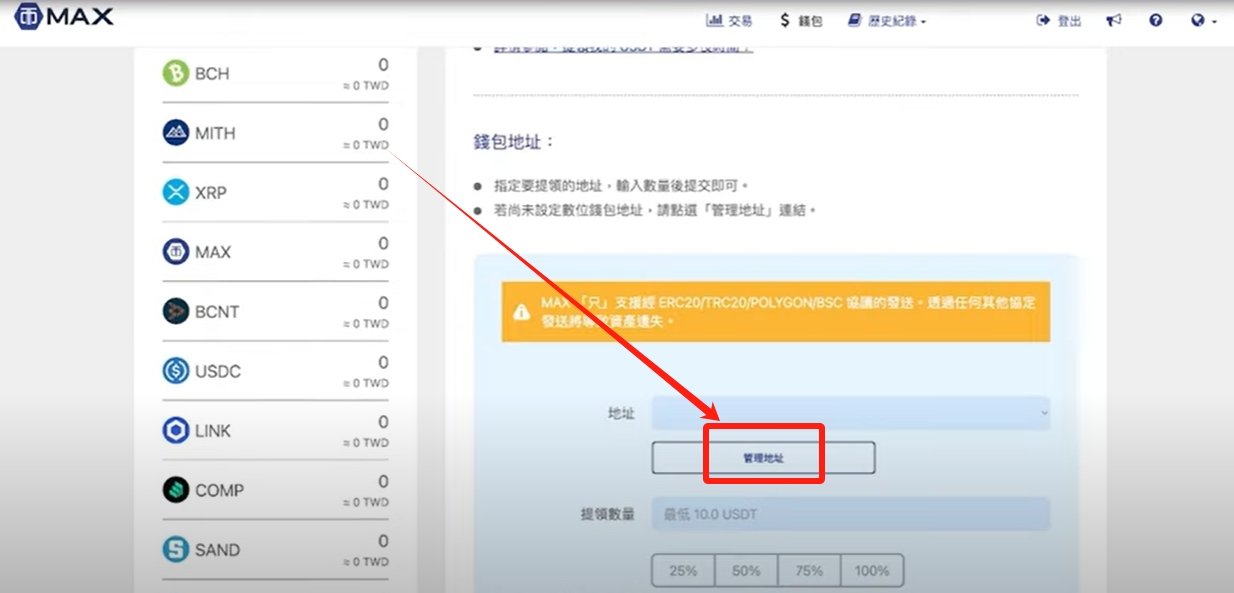
Task: Click the 指定要提領的地址 instruction line
Action: click(622, 186)
